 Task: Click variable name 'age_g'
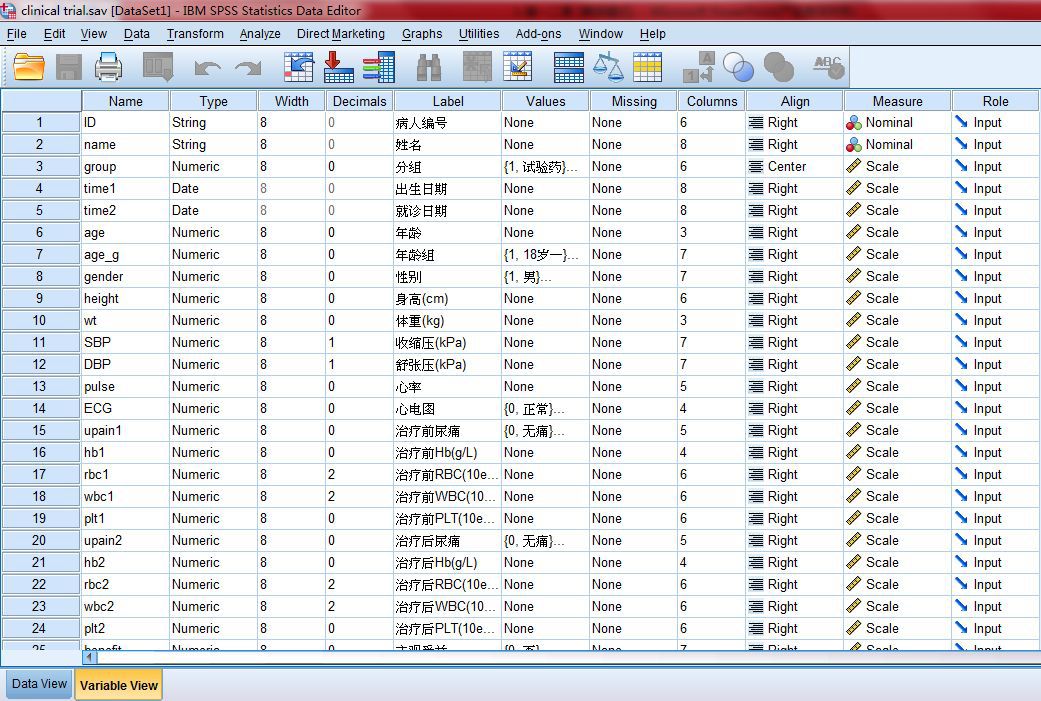[x=102, y=255]
